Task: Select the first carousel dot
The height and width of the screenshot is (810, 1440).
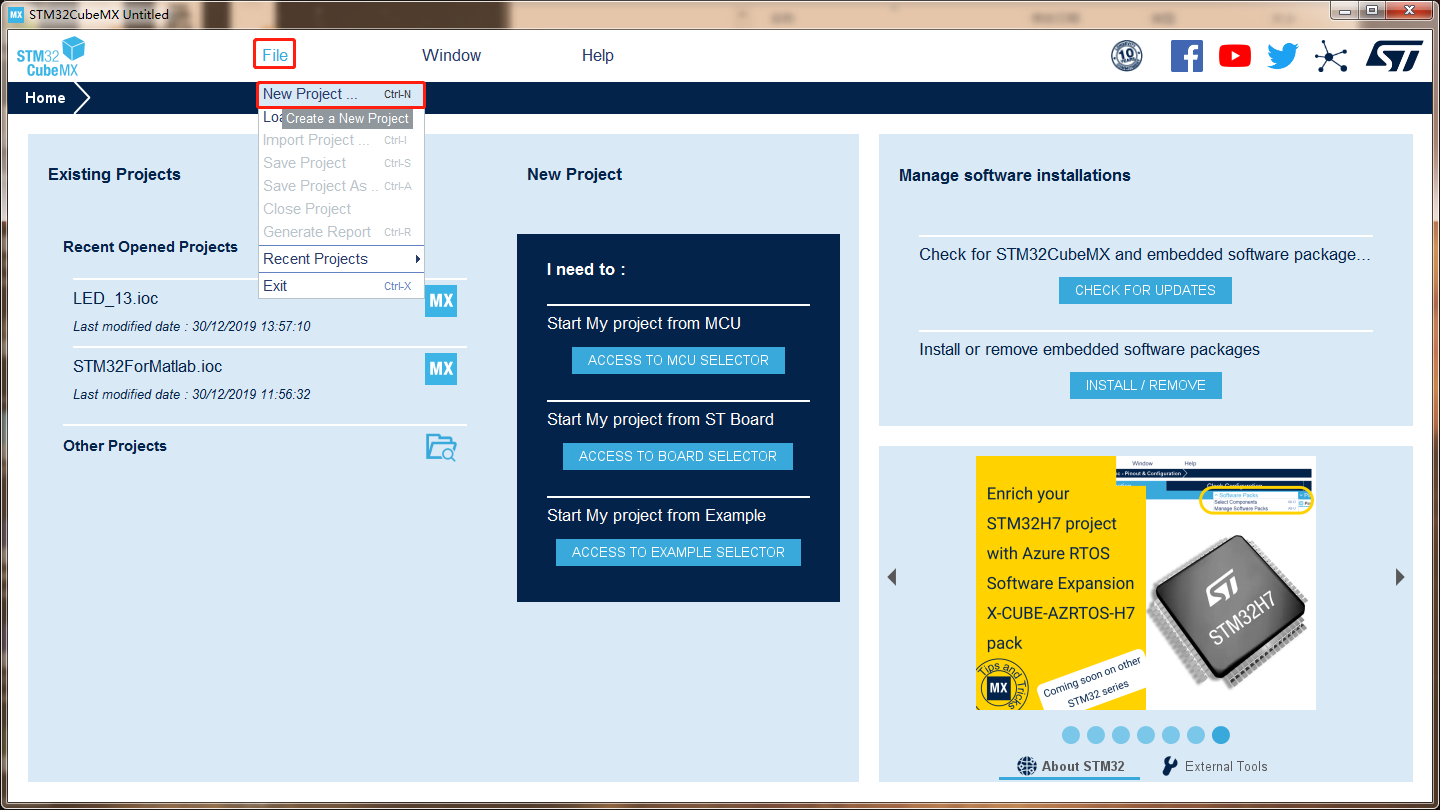Action: click(x=1071, y=735)
